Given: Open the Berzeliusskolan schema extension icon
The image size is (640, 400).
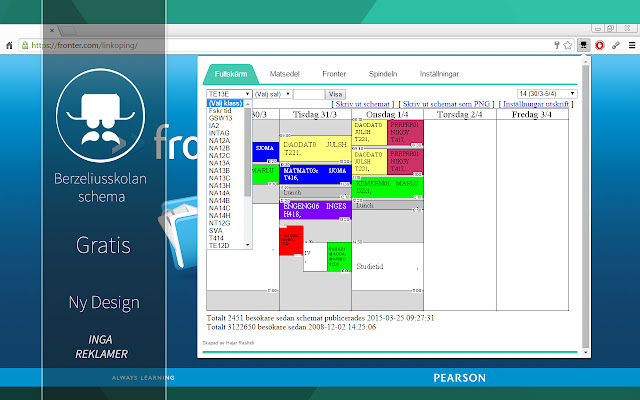Looking at the screenshot, I should [584, 45].
